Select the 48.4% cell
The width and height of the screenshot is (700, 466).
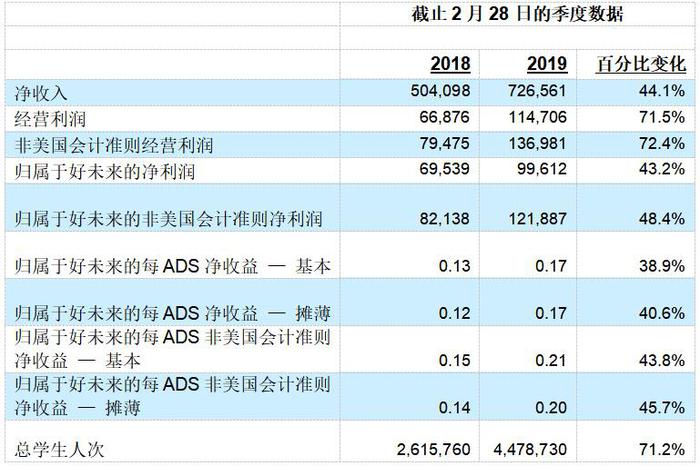pos(662,218)
